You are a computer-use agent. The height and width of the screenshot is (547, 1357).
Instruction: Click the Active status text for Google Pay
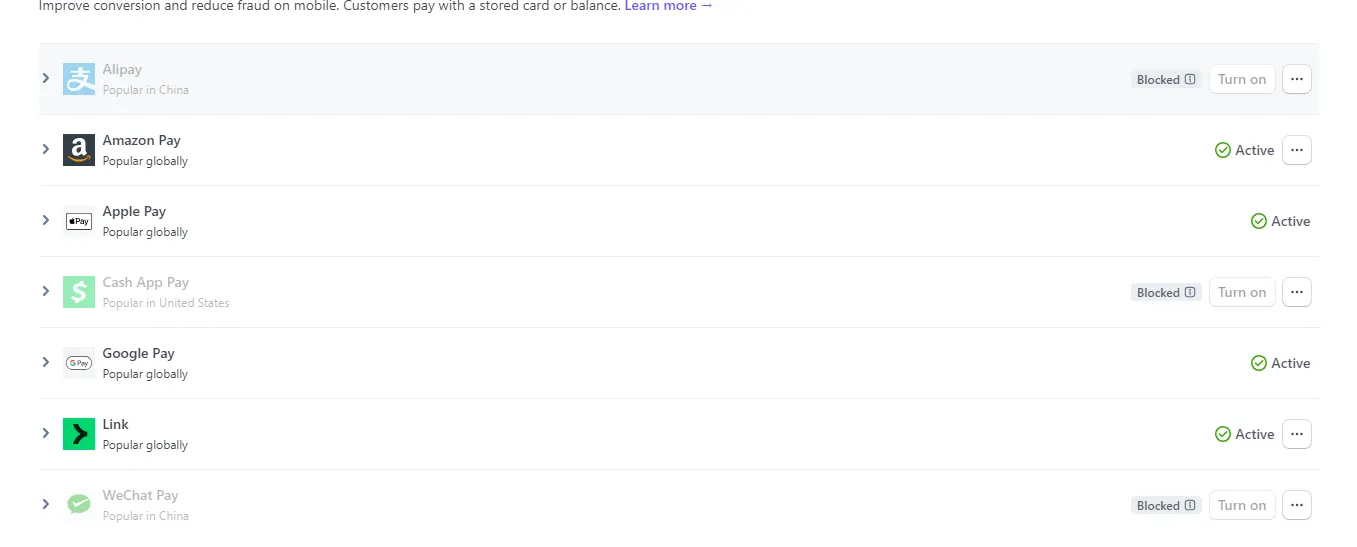(x=1290, y=363)
